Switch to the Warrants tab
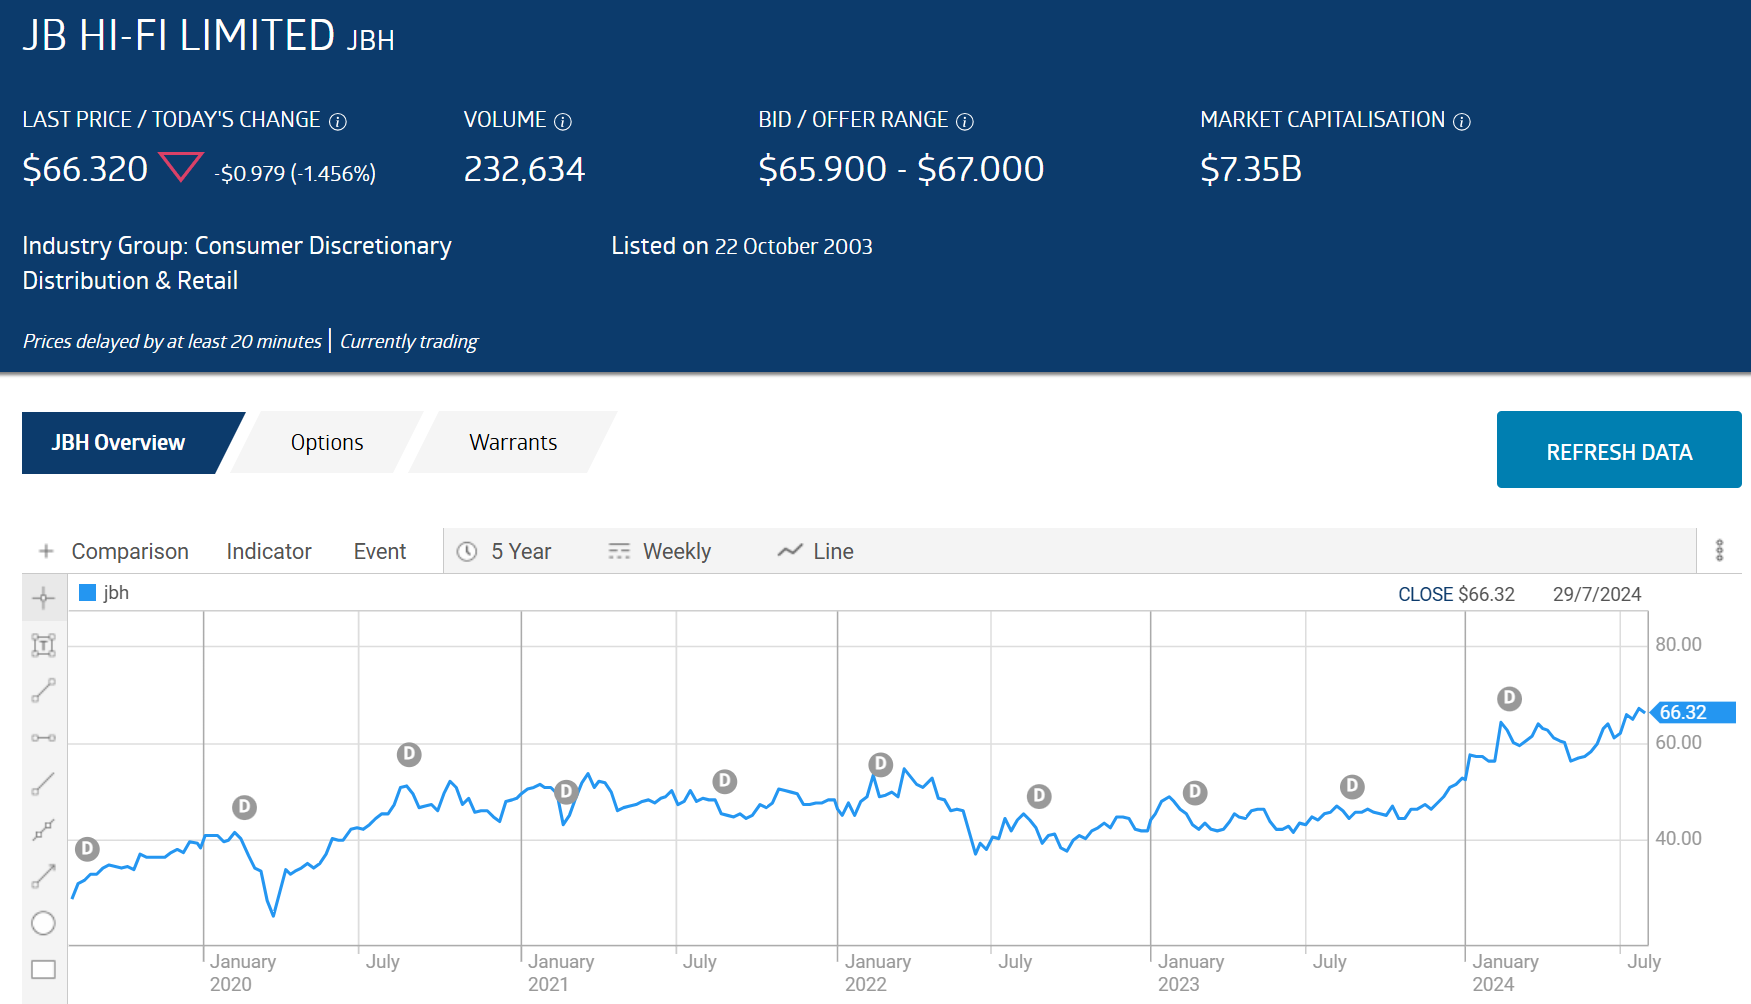Screen dimensions: 1751x1004 tap(513, 443)
